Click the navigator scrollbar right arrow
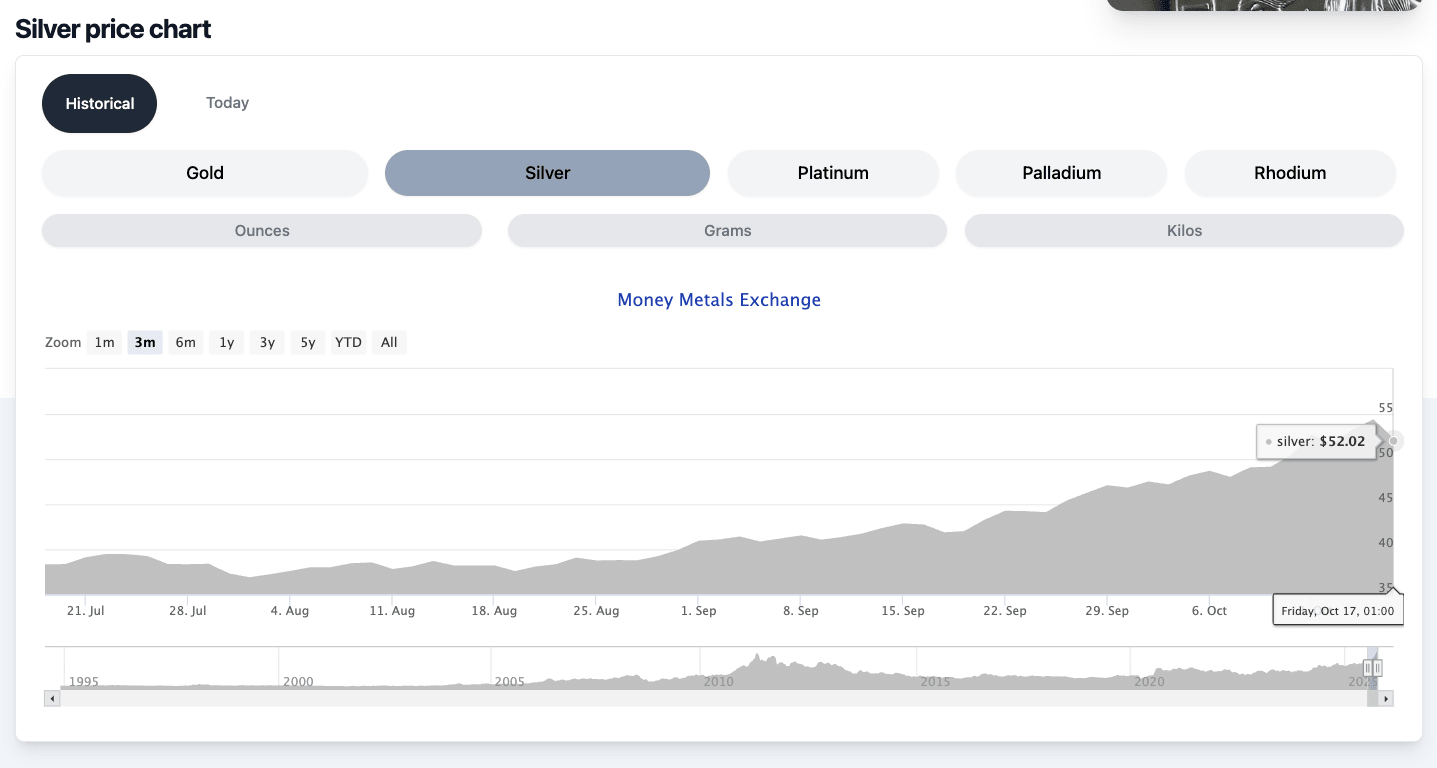Screen dimensions: 1437x768 click(1385, 699)
